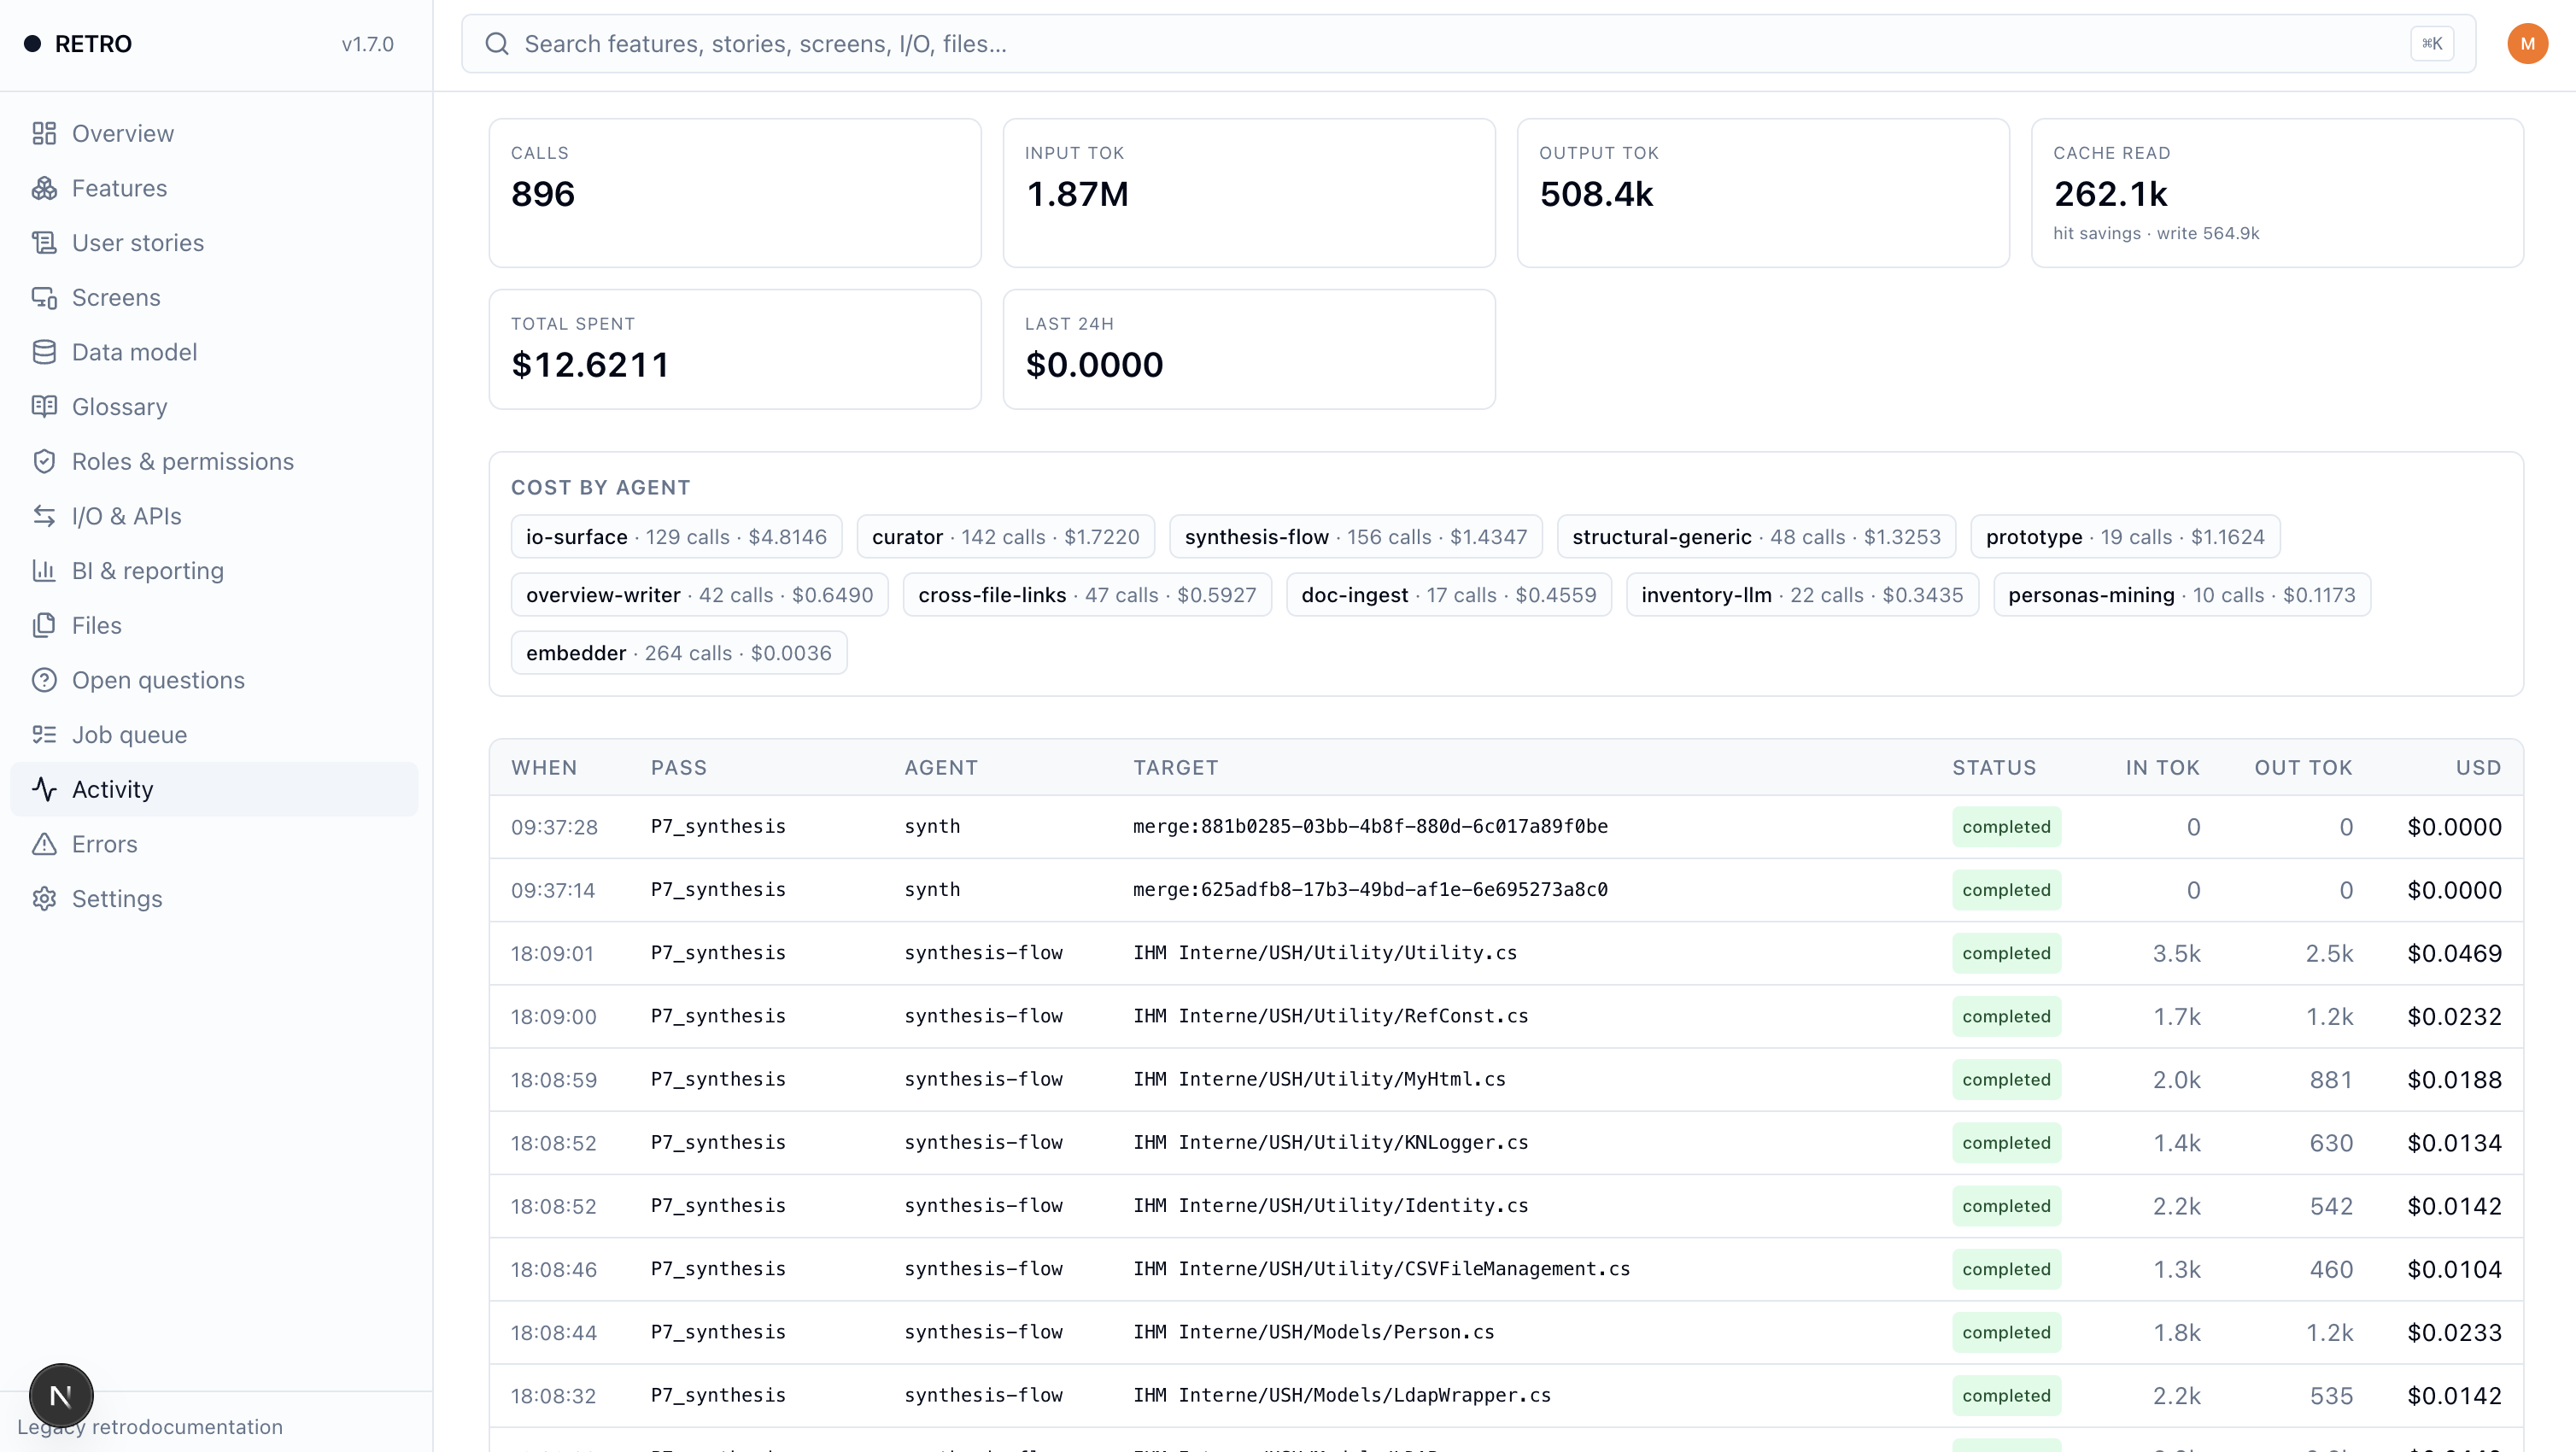Click the personas-mining agent chip
2576x1452 pixels.
click(x=2182, y=595)
